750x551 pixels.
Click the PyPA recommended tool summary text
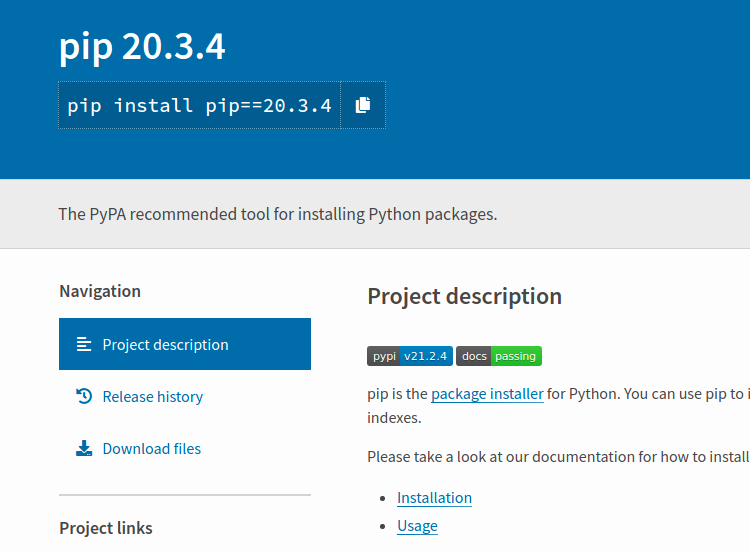(277, 213)
